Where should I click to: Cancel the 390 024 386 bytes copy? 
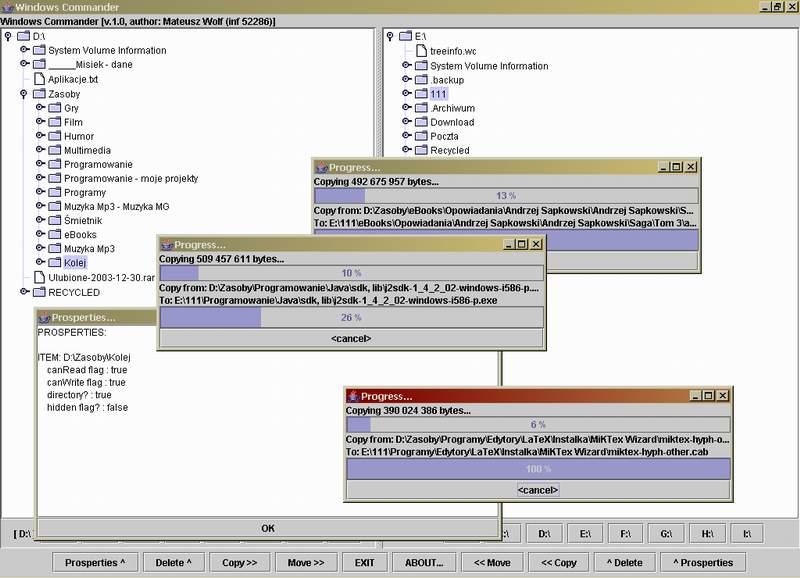(x=538, y=490)
